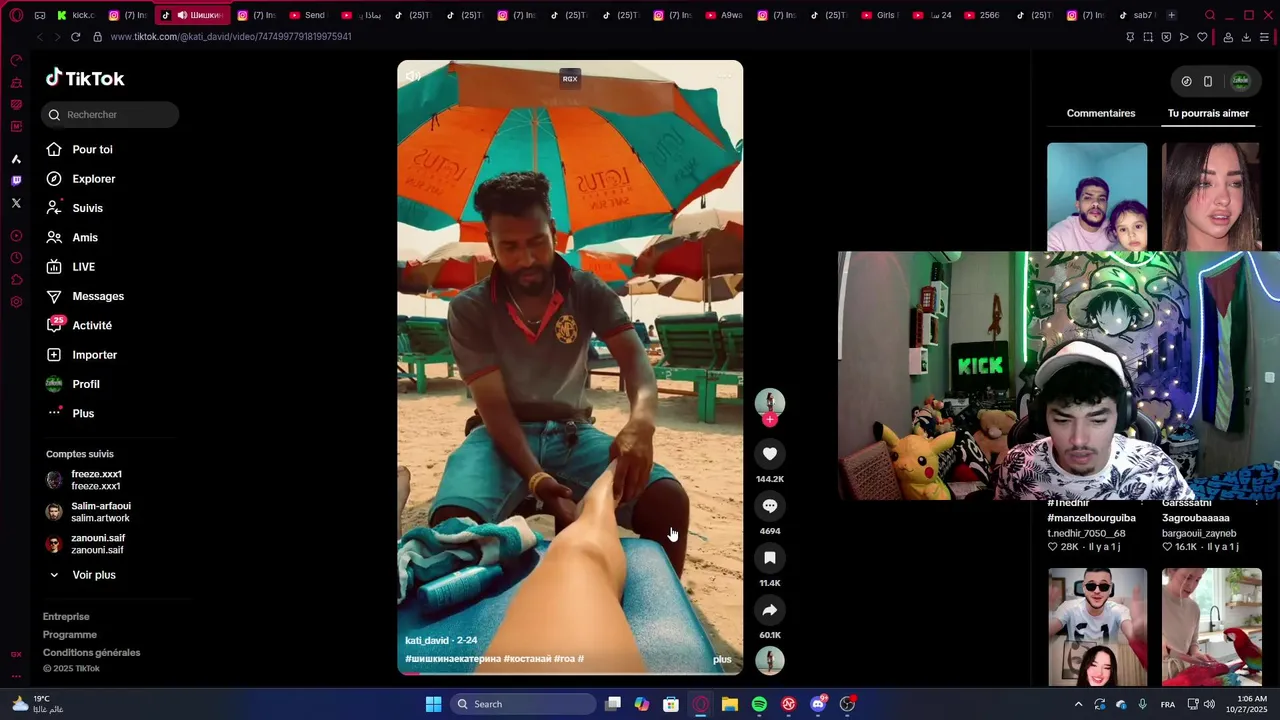Image resolution: width=1280 pixels, height=720 pixels.
Task: Open comments via the speech bubble icon
Action: click(769, 506)
